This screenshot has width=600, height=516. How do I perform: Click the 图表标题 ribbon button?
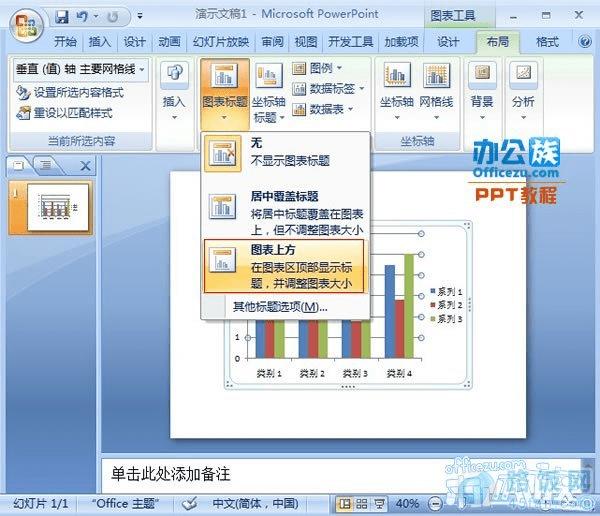click(225, 93)
